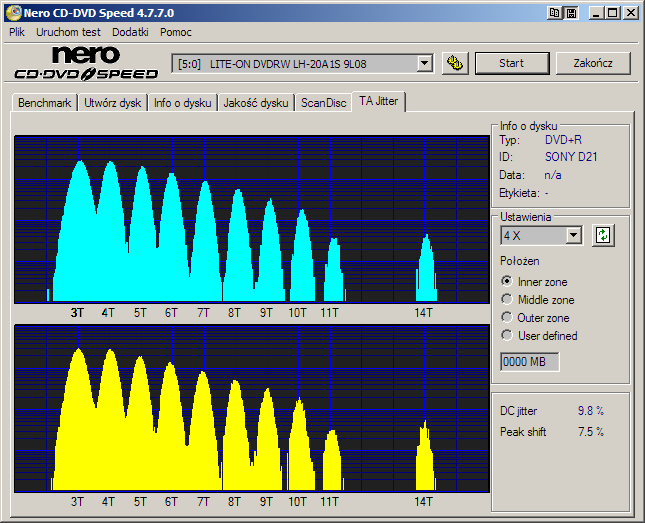Switch to the ScanDisc tab

point(323,103)
